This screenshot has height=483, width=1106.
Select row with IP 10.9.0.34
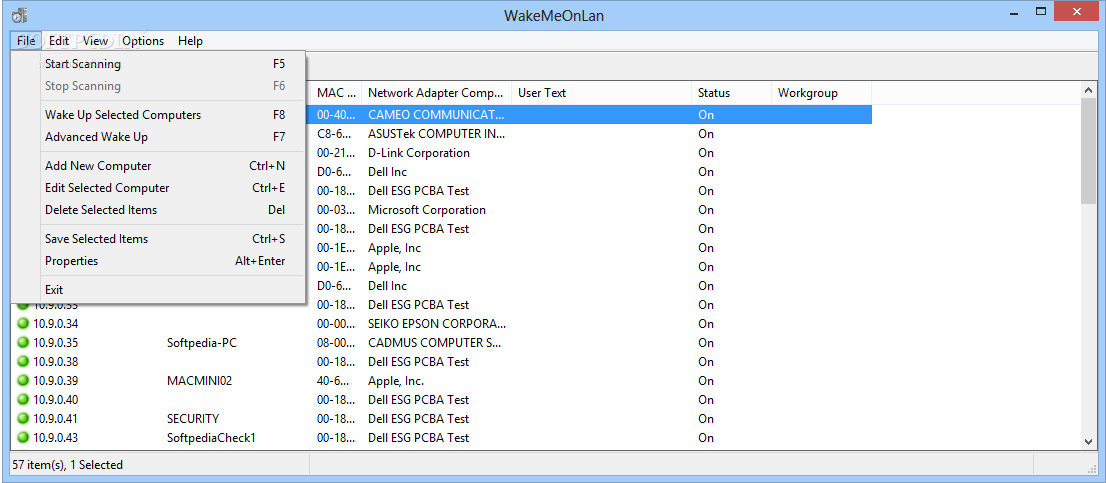442,324
